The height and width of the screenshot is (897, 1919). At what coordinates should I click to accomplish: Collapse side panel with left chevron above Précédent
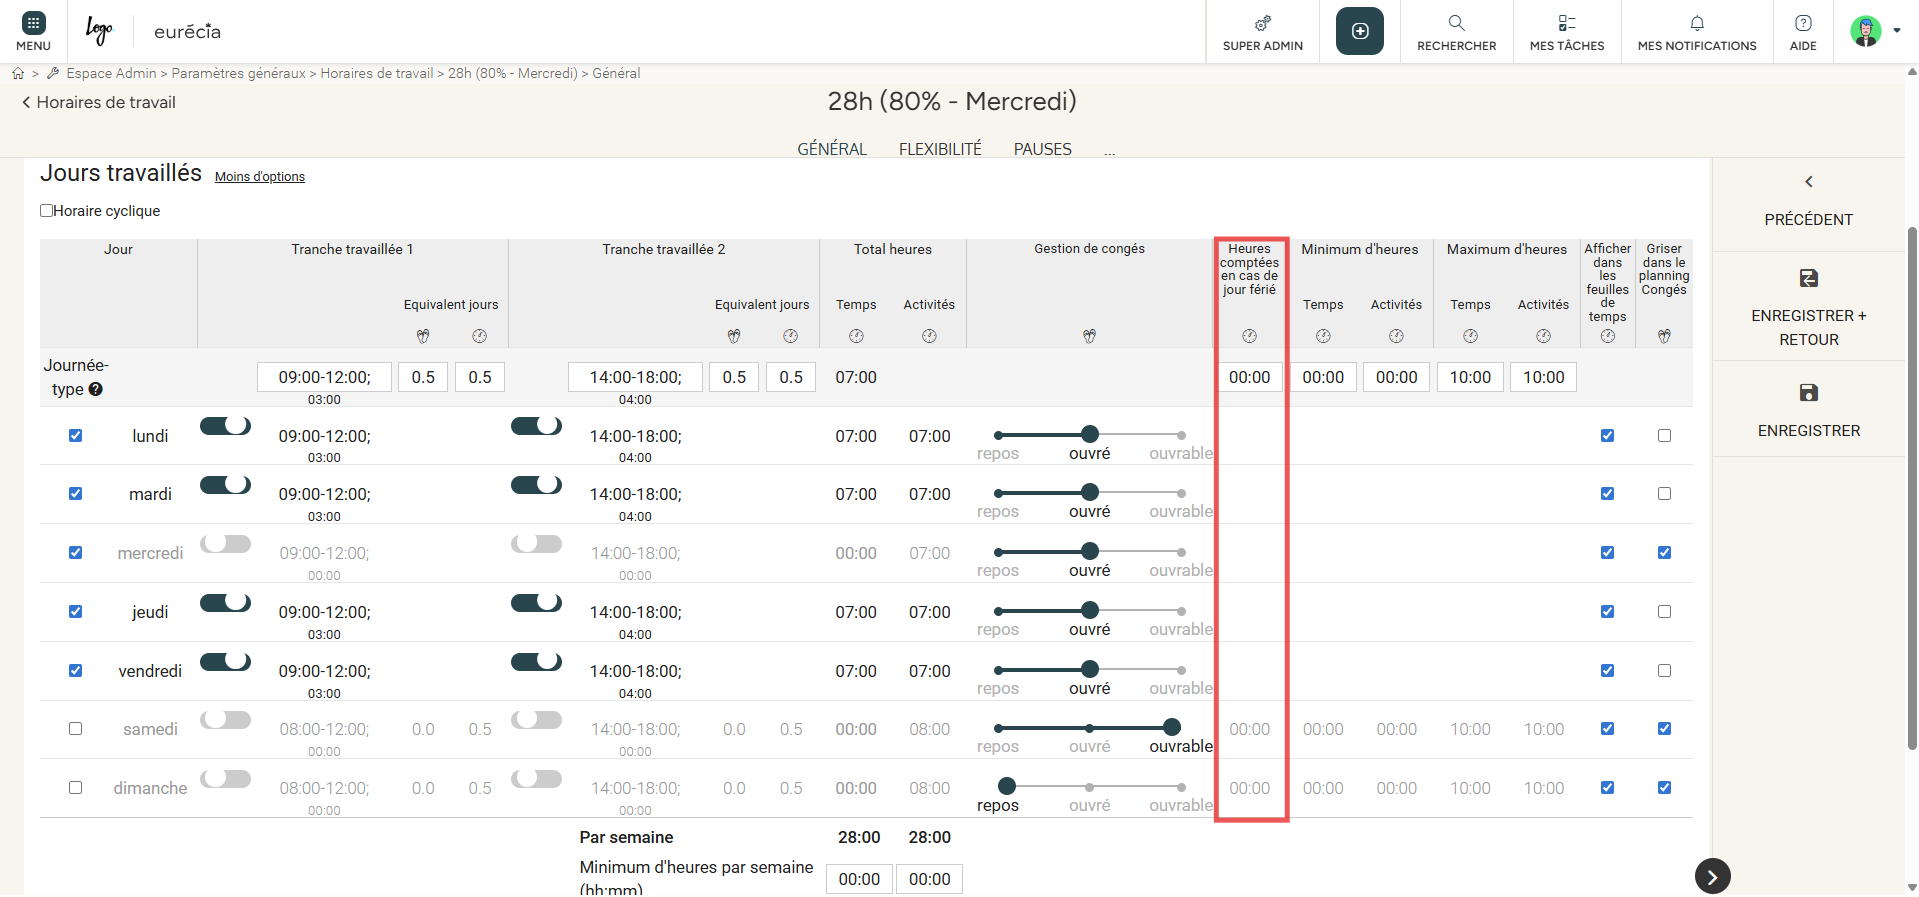[1808, 182]
